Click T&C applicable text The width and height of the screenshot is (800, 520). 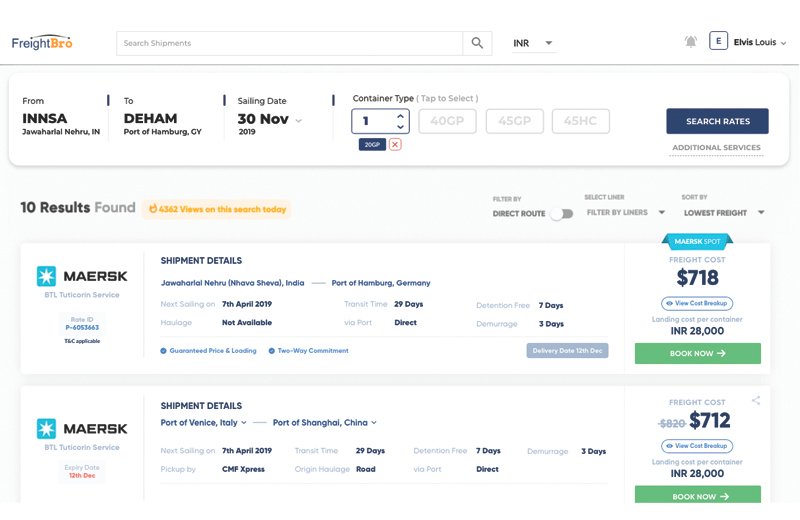(82, 341)
